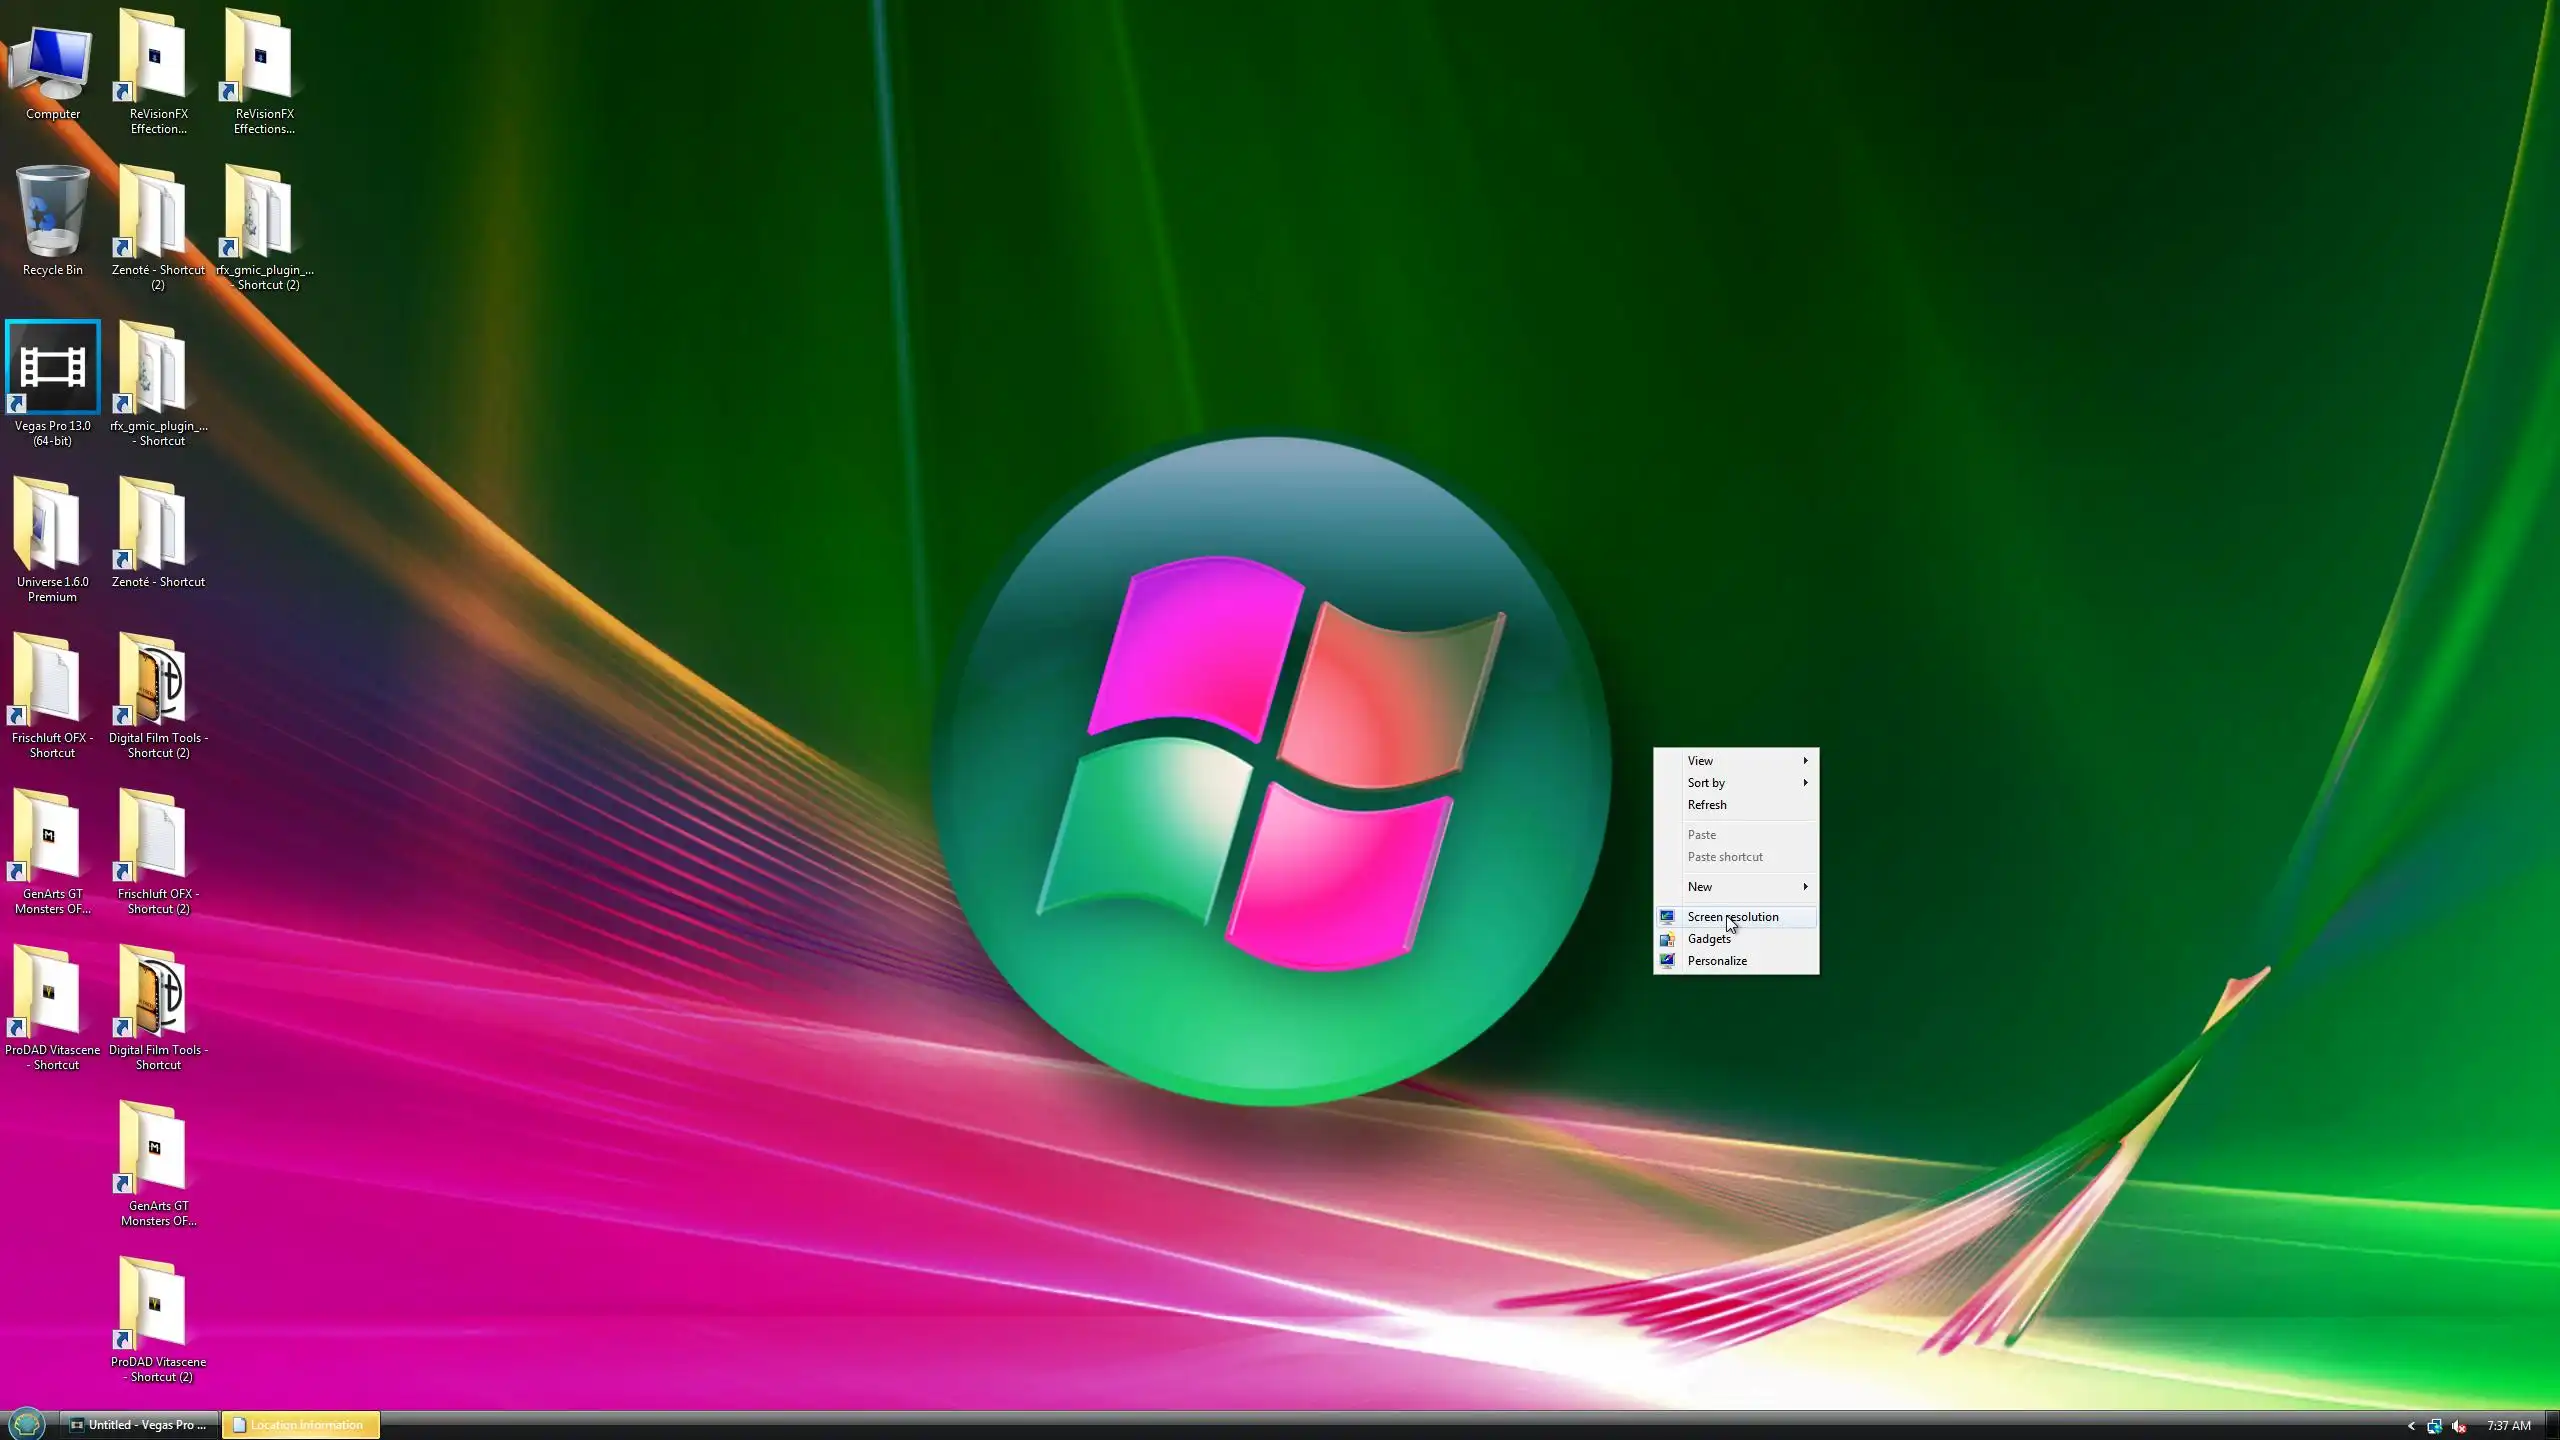Click the muted volume tray icon
This screenshot has width=2560, height=1440.
click(x=2459, y=1426)
